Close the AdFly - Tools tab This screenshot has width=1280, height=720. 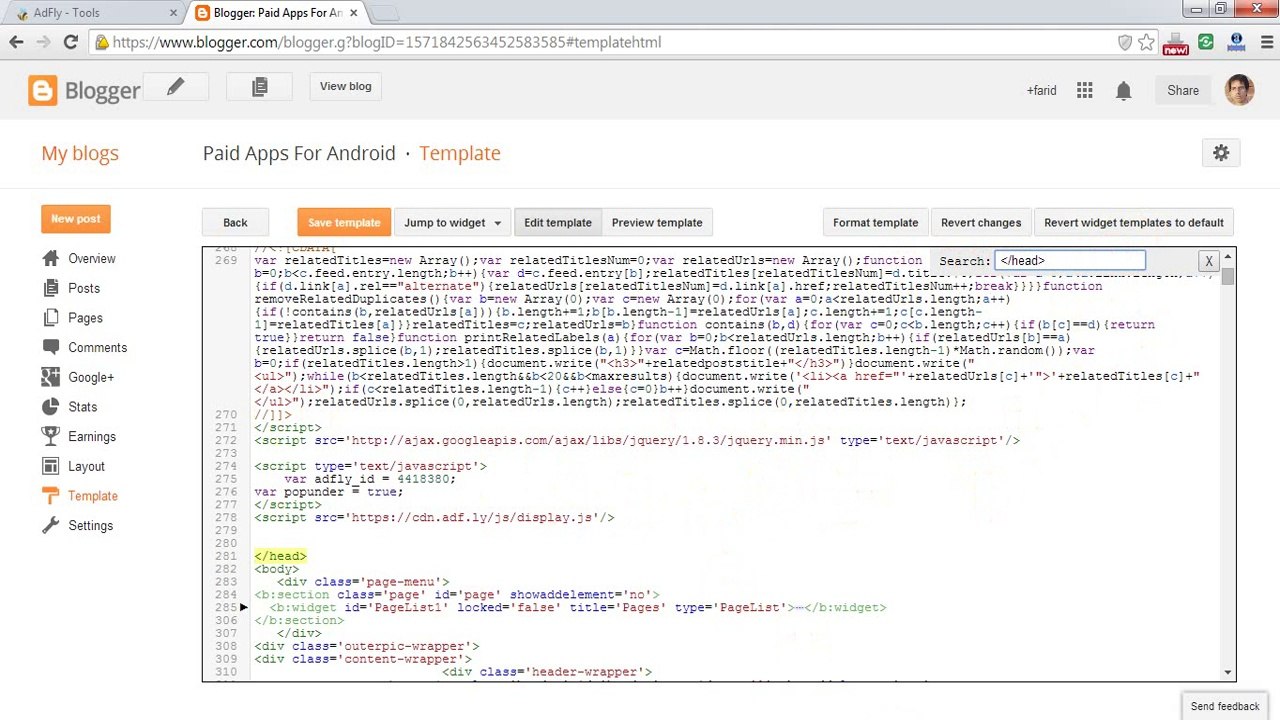tap(173, 13)
